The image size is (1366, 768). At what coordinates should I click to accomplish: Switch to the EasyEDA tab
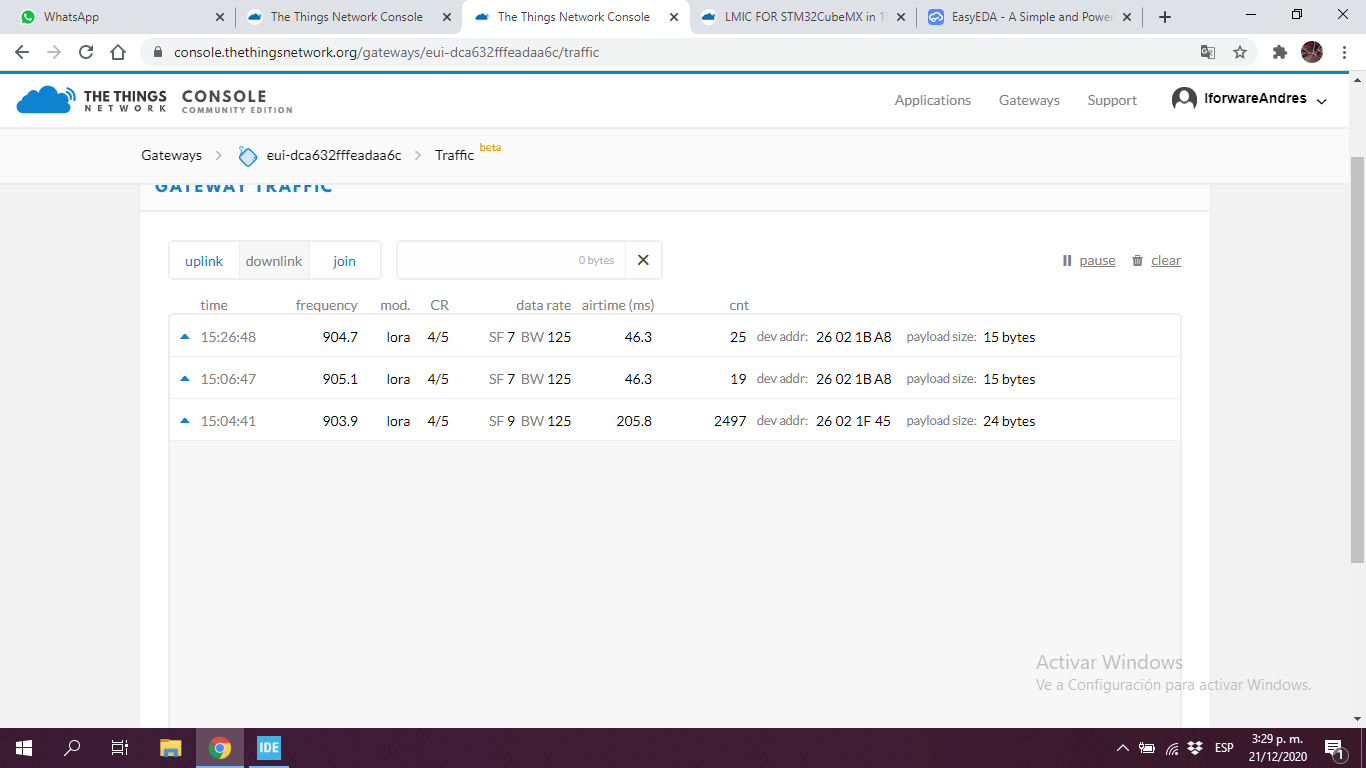point(1031,17)
